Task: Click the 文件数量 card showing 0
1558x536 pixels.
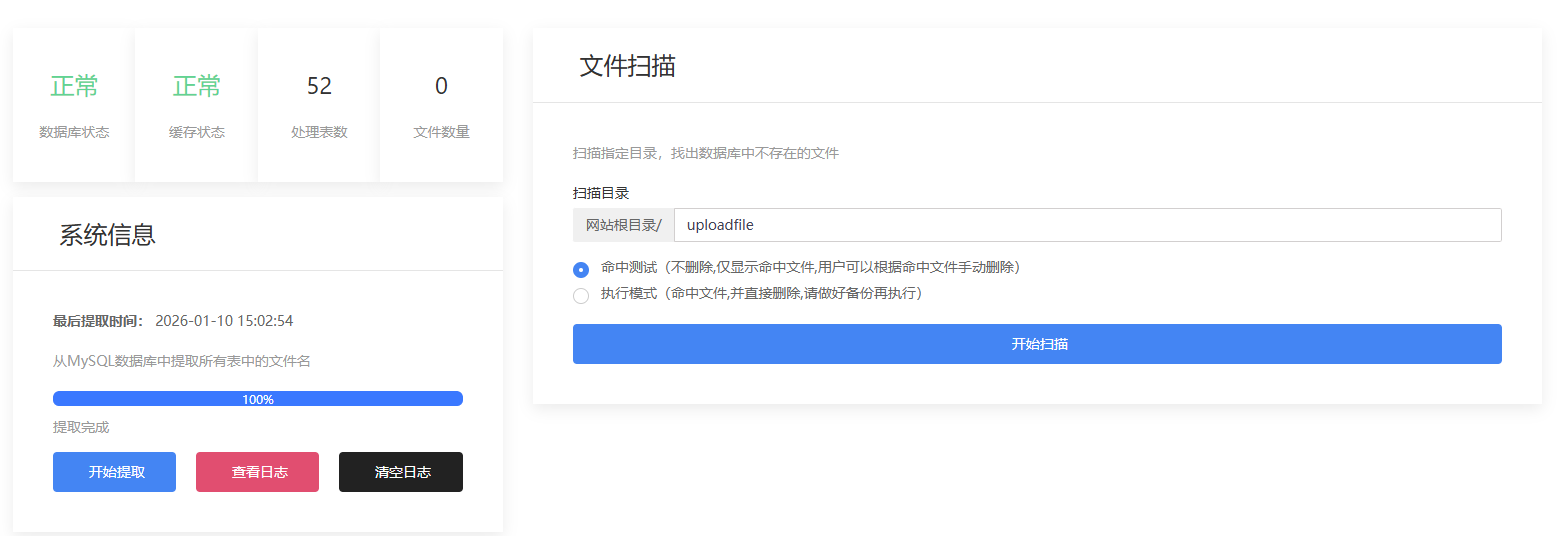Action: pos(441,105)
